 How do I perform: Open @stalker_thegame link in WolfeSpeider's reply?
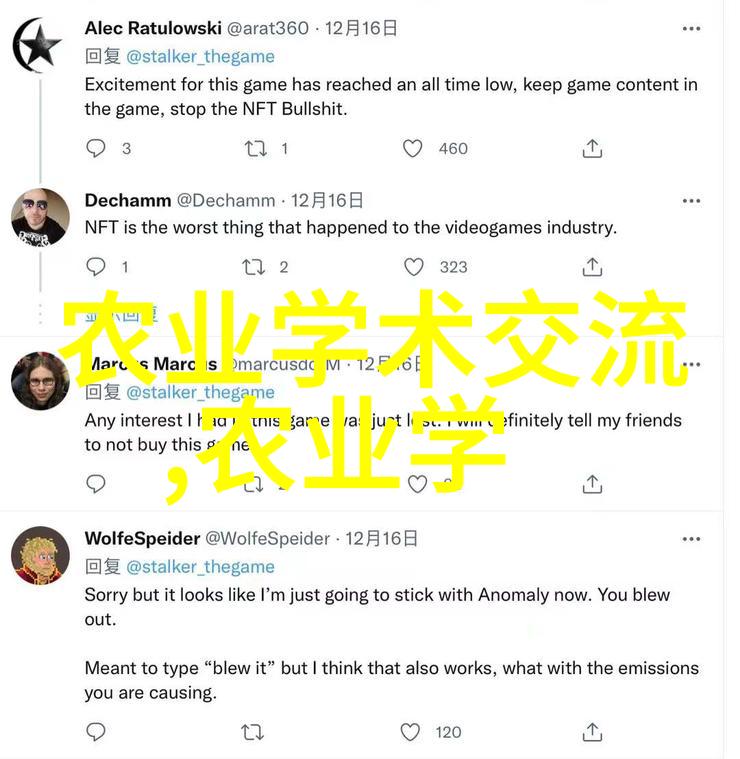tap(200, 567)
